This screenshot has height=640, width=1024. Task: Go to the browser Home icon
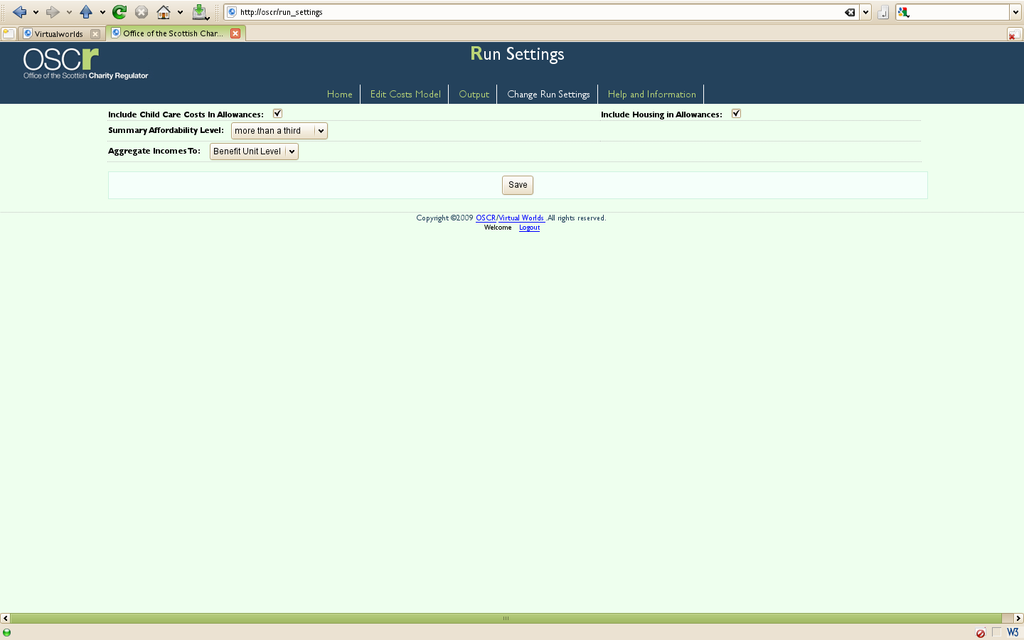163,12
